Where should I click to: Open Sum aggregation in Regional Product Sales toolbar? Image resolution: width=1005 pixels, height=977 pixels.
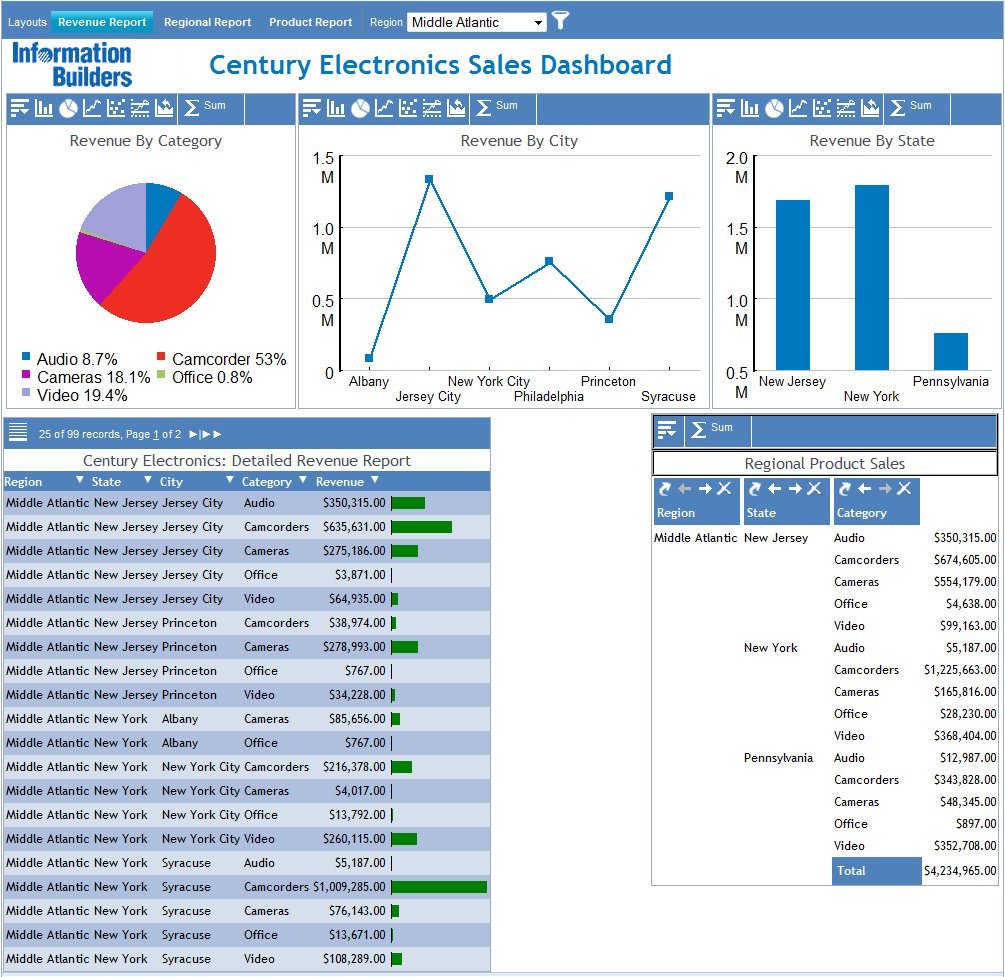pos(711,429)
